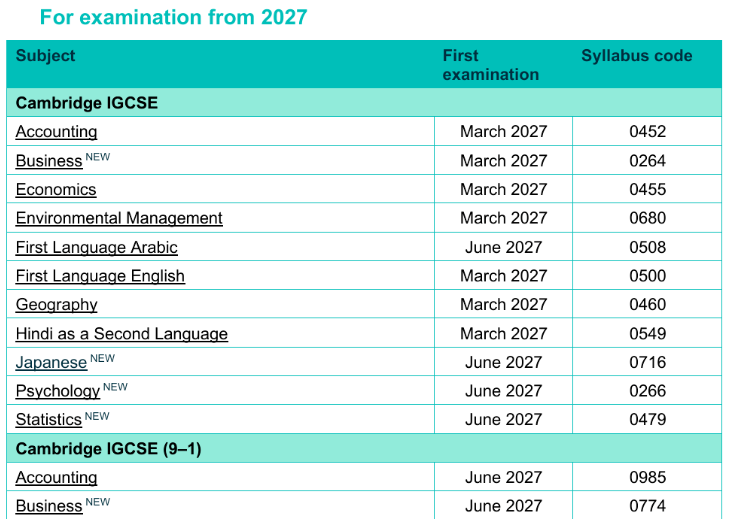Screen dimensions: 730x529
Task: Open the Accounting link with syllabus code 0452
Action: pos(56,132)
